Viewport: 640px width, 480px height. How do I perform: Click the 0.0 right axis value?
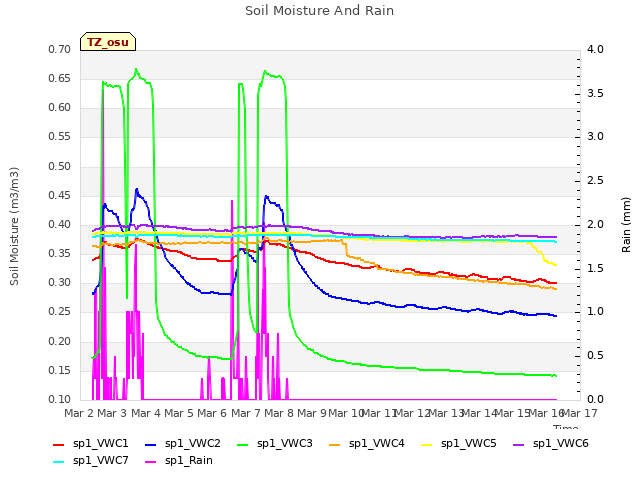(595, 399)
